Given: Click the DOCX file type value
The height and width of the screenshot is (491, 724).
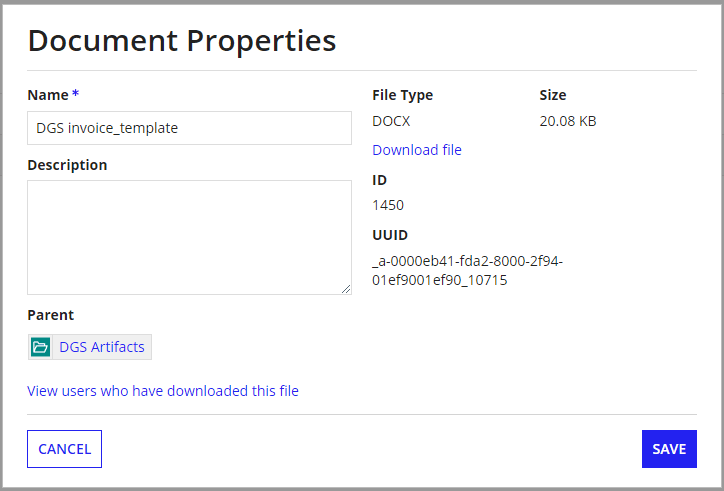Looking at the screenshot, I should click(x=391, y=121).
